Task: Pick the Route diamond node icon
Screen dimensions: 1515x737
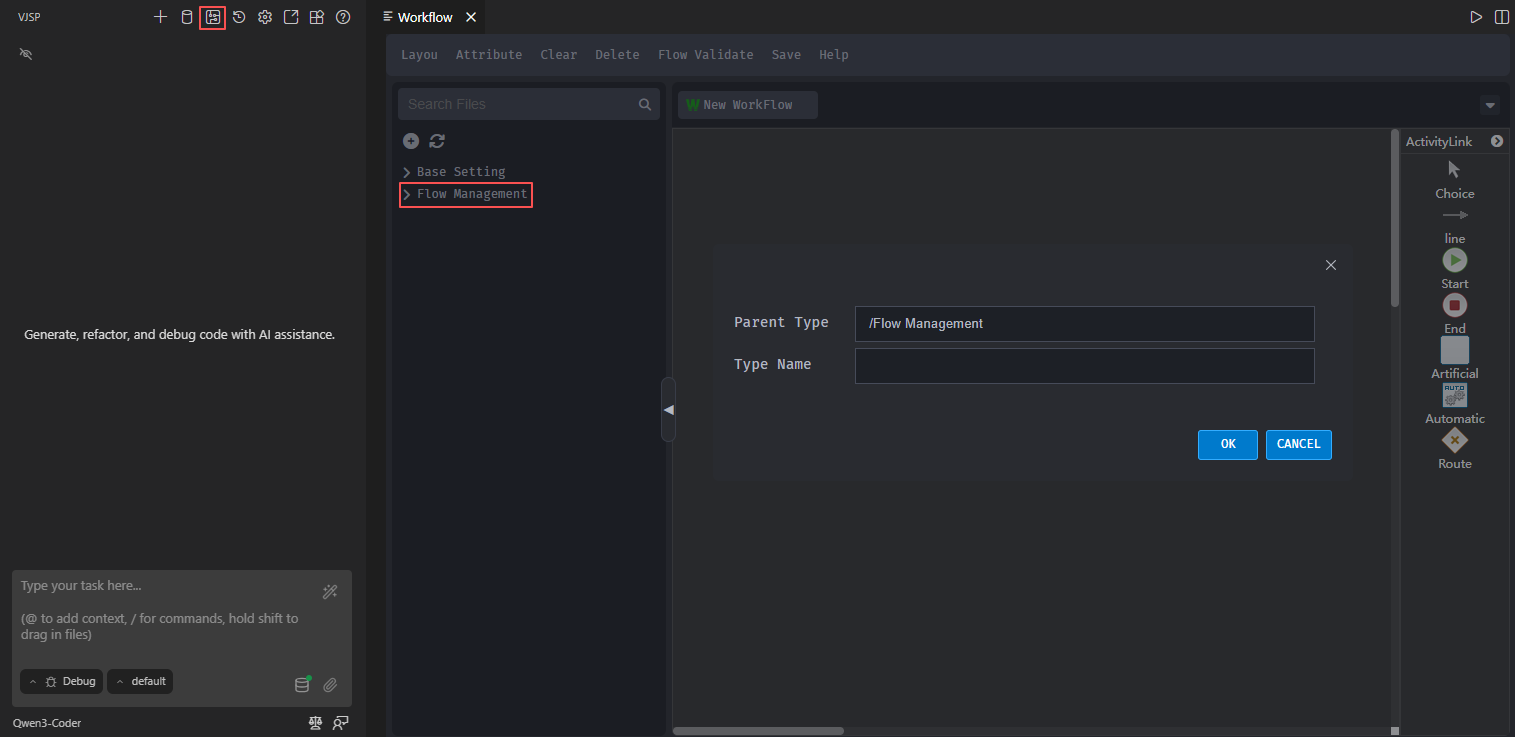Action: [1454, 440]
